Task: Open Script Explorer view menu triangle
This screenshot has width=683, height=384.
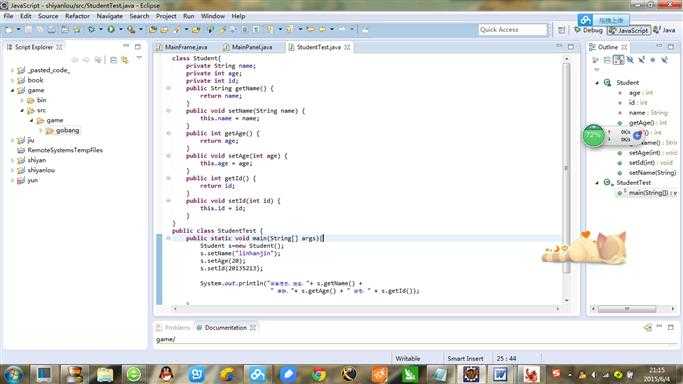Action: click(139, 58)
